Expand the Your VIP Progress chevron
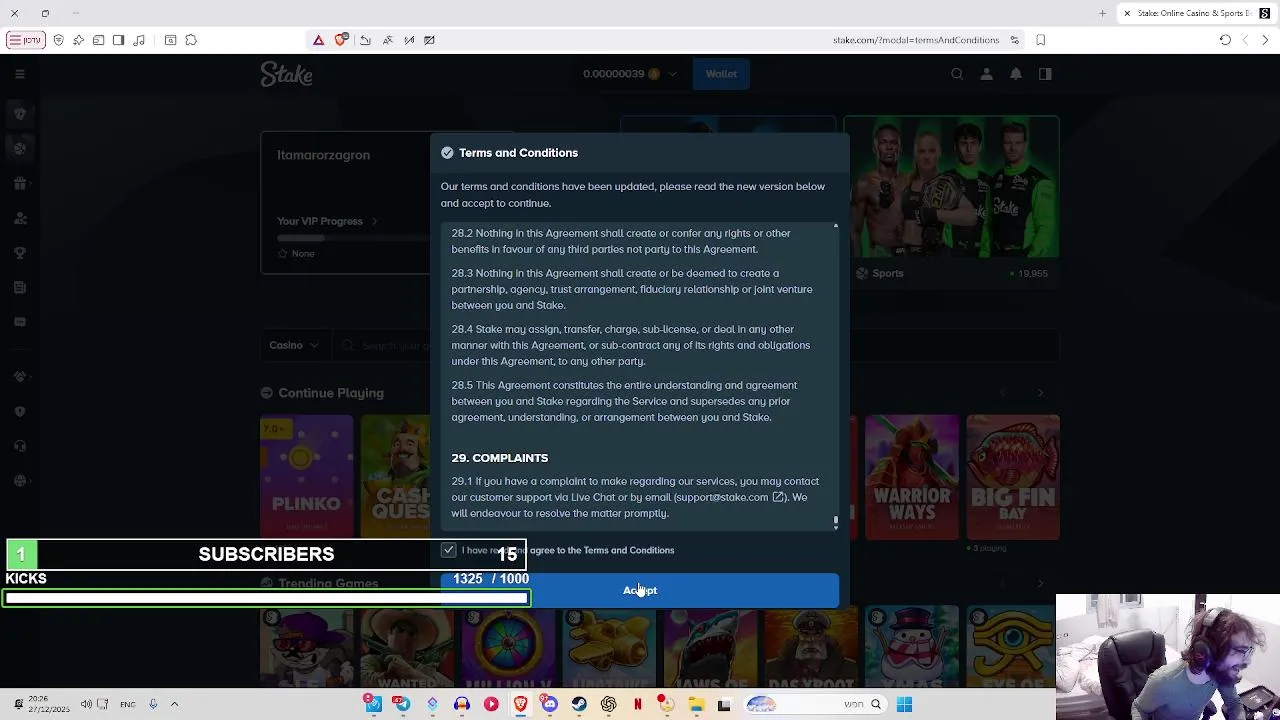1280x720 pixels. coord(374,221)
